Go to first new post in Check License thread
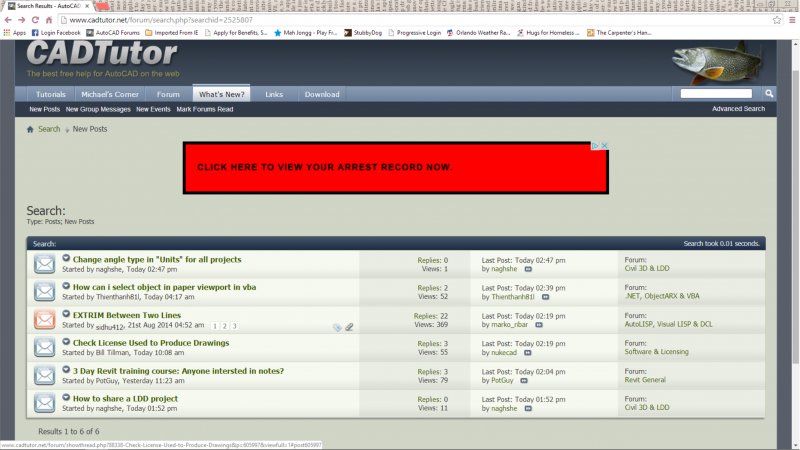The width and height of the screenshot is (800, 450). (66, 342)
